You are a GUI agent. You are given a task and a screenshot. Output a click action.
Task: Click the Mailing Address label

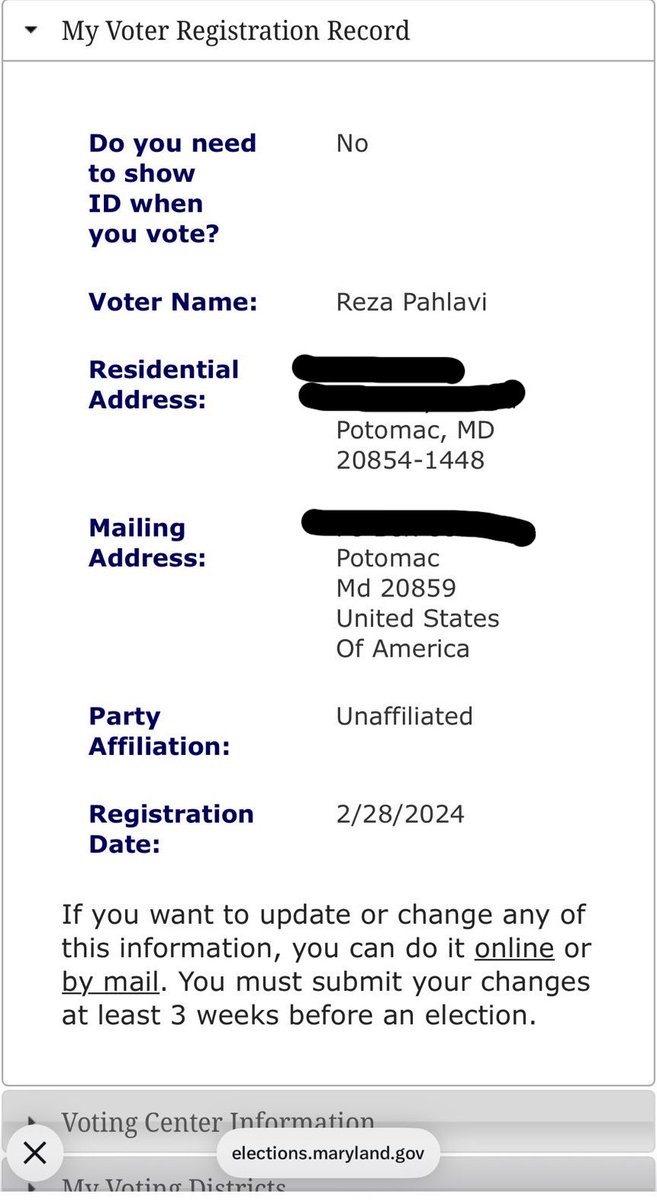coord(147,543)
